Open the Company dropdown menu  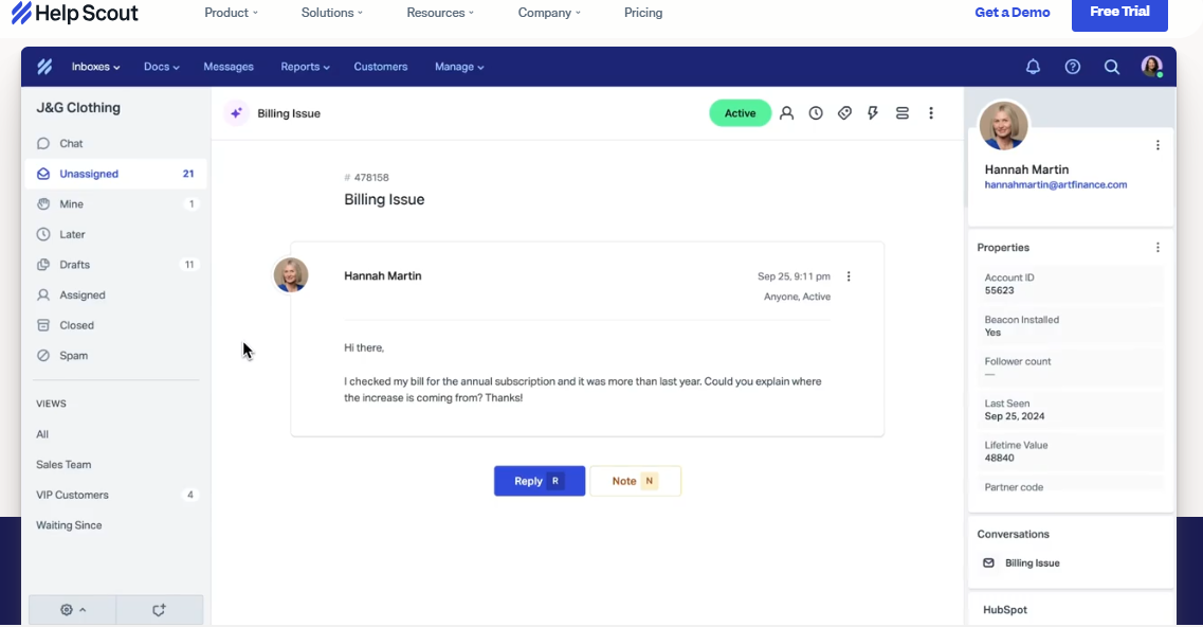point(548,13)
